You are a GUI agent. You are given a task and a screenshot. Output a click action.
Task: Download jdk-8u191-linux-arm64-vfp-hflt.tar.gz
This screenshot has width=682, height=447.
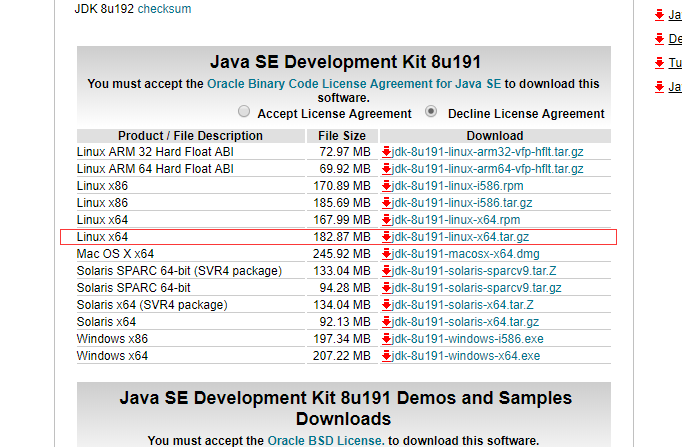pos(488,169)
